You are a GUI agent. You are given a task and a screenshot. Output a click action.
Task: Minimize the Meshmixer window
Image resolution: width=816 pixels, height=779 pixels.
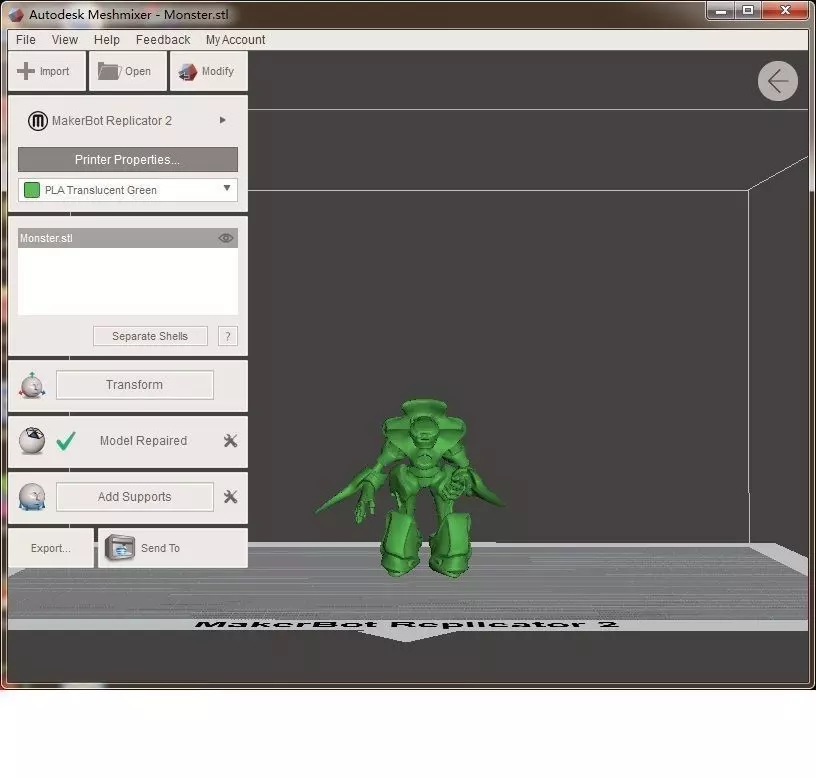click(720, 10)
